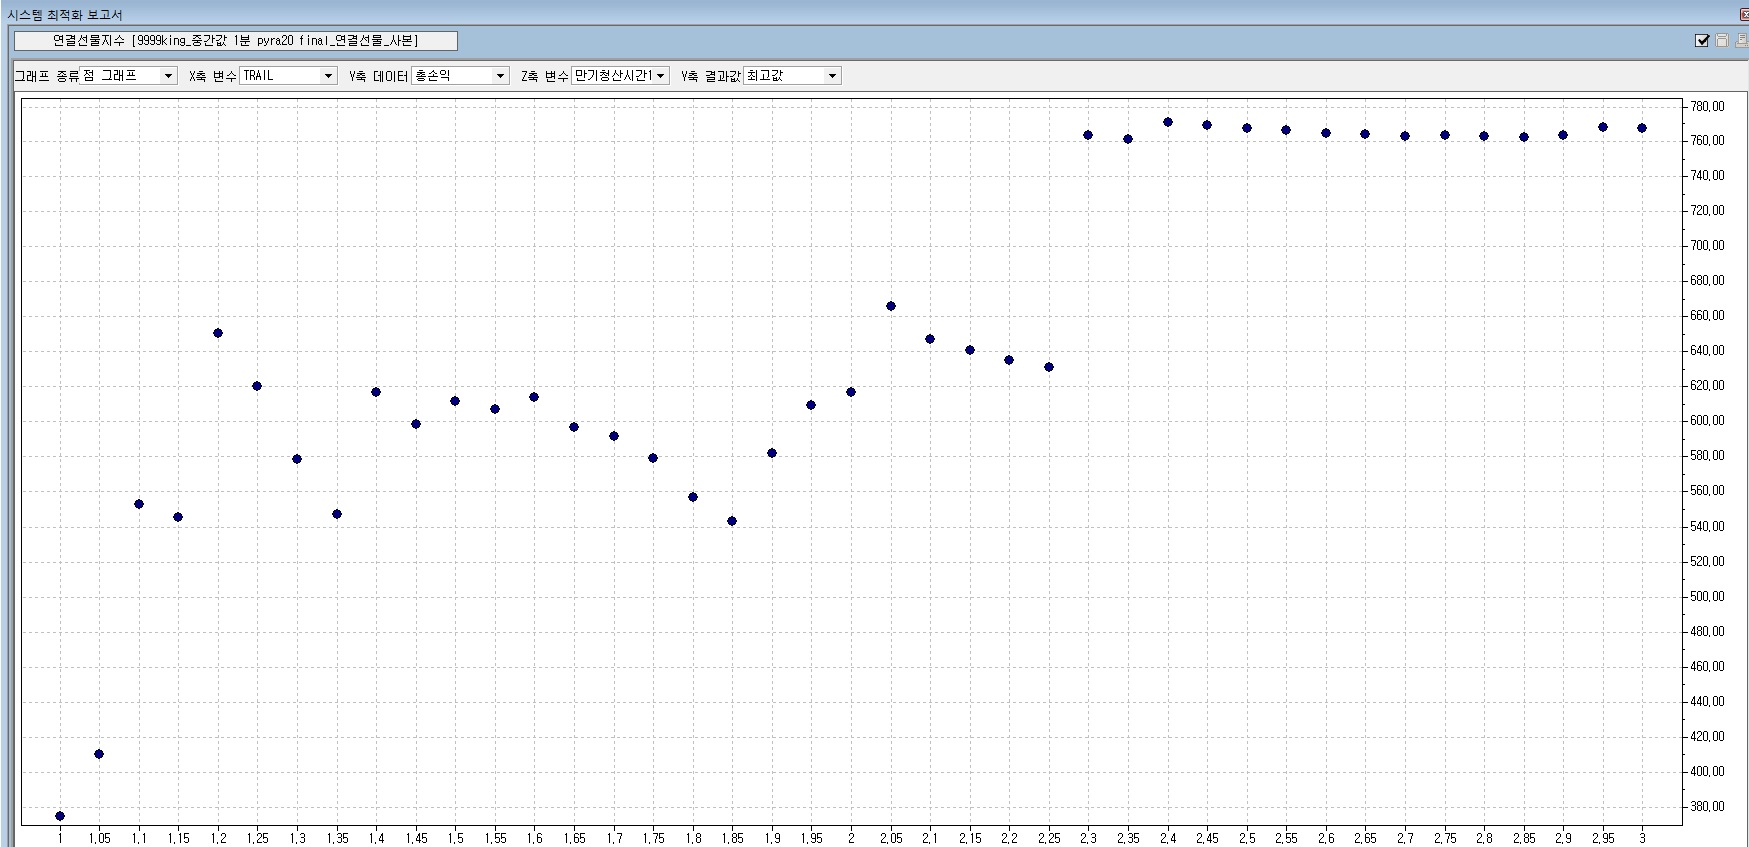Click the print icon at top right
The width and height of the screenshot is (1749, 847).
click(x=1741, y=40)
